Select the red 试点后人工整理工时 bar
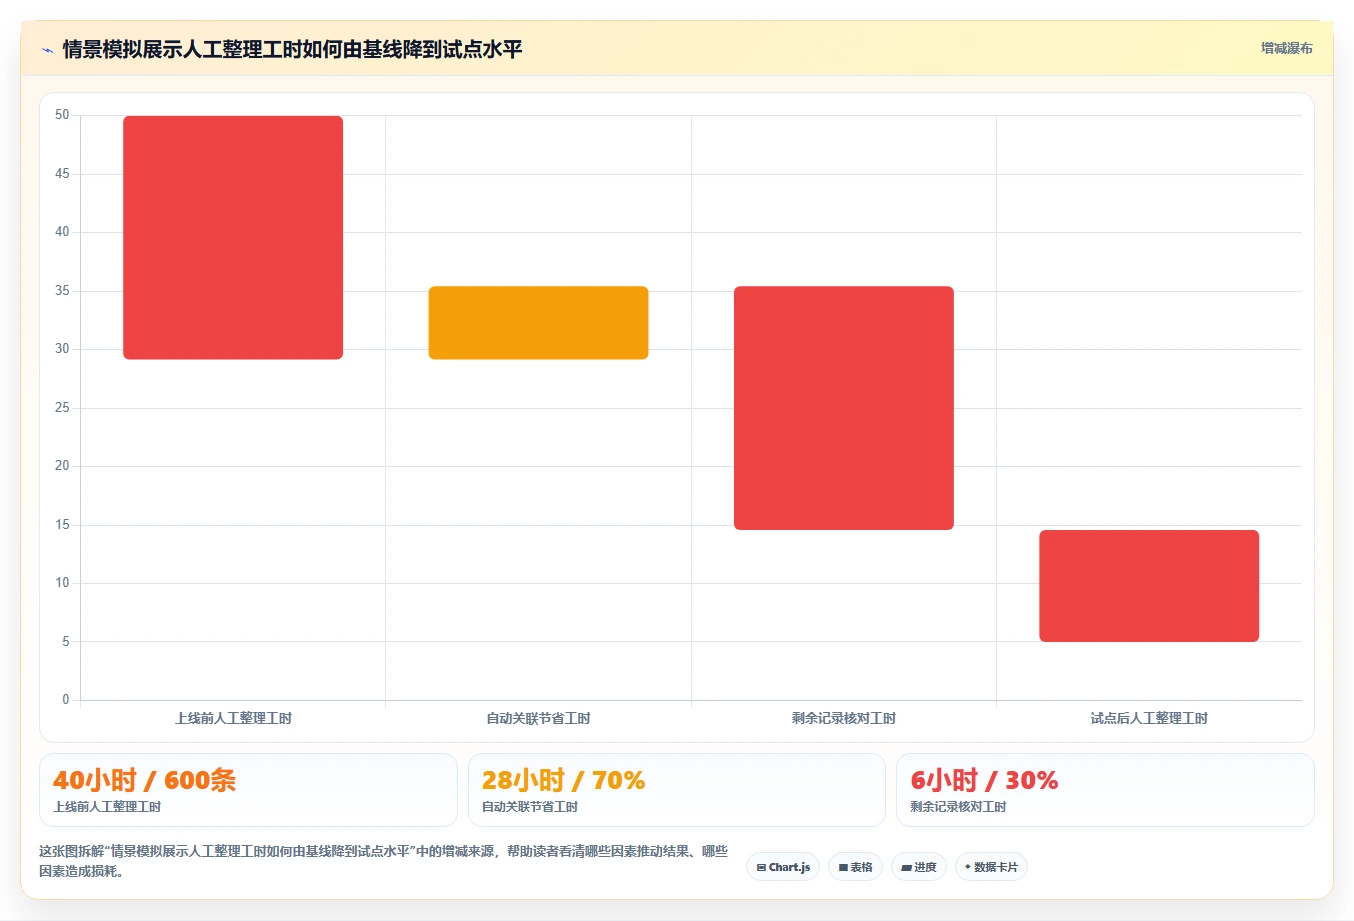 tap(1149, 586)
